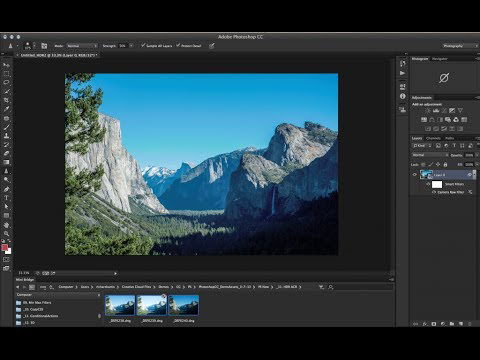
Task: Open layer blend mode Normal dropdown
Action: click(x=430, y=155)
